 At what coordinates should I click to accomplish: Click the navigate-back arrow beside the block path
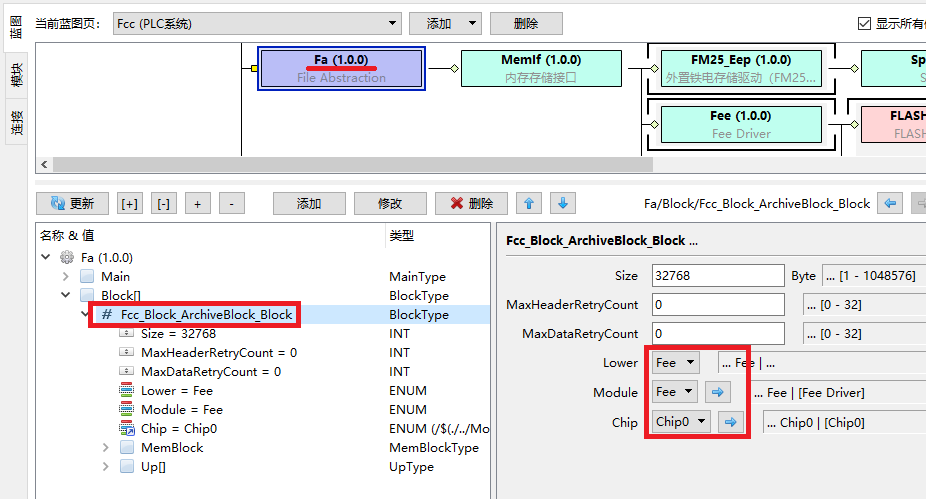(891, 203)
